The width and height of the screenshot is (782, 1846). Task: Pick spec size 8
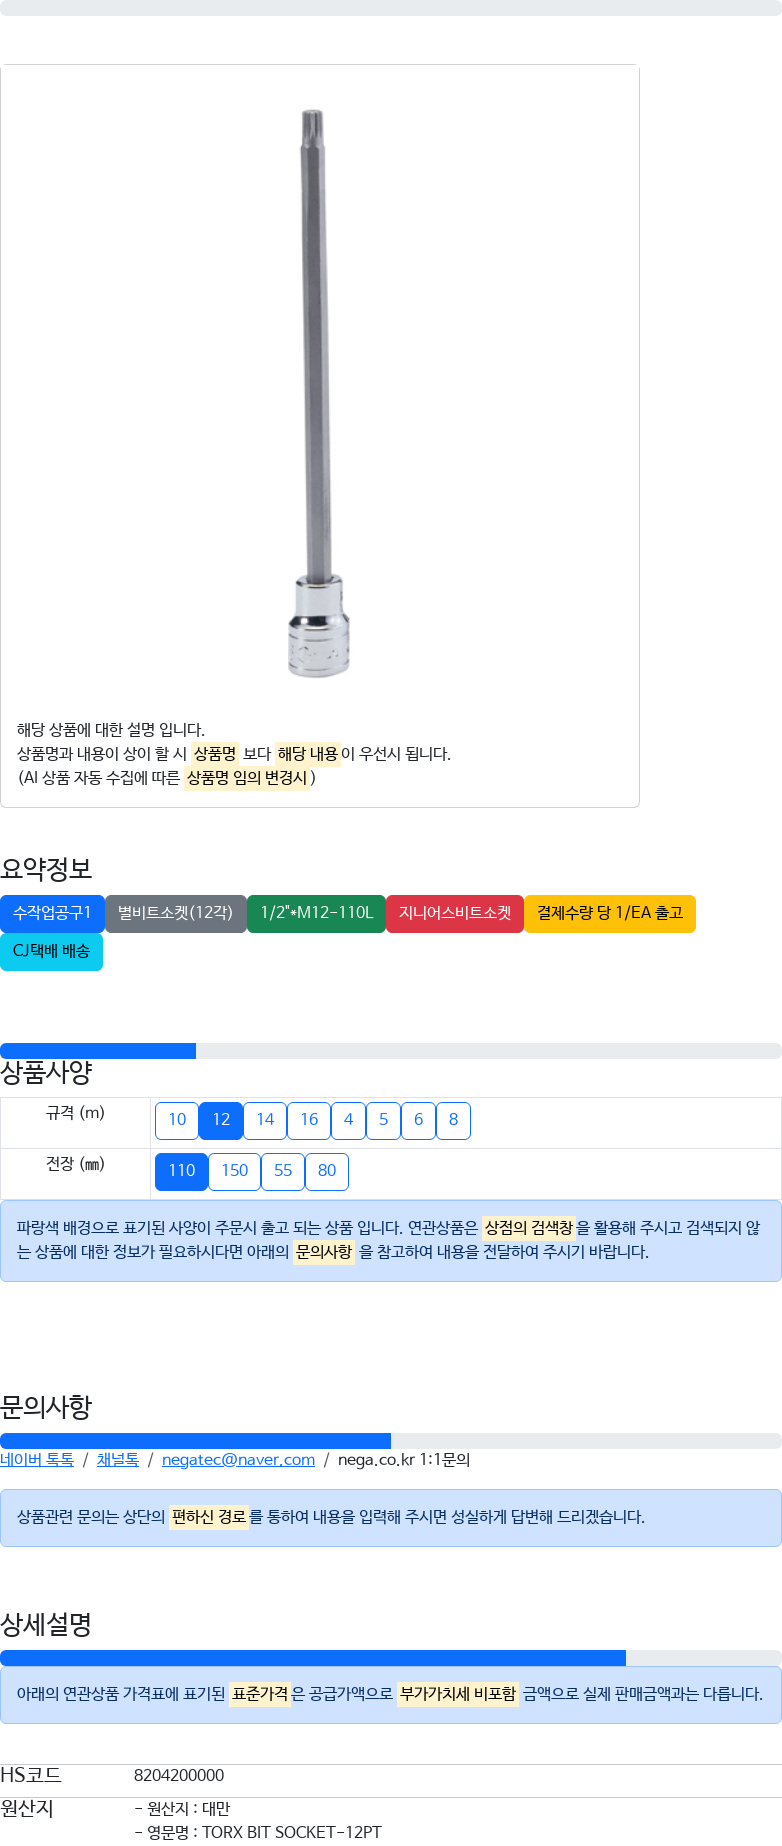(x=453, y=1120)
